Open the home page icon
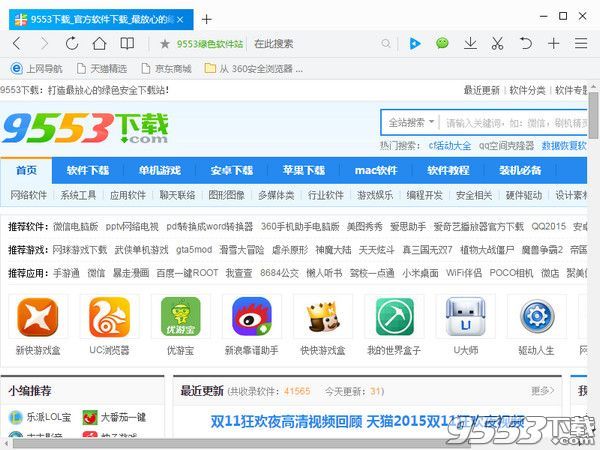 (99, 44)
